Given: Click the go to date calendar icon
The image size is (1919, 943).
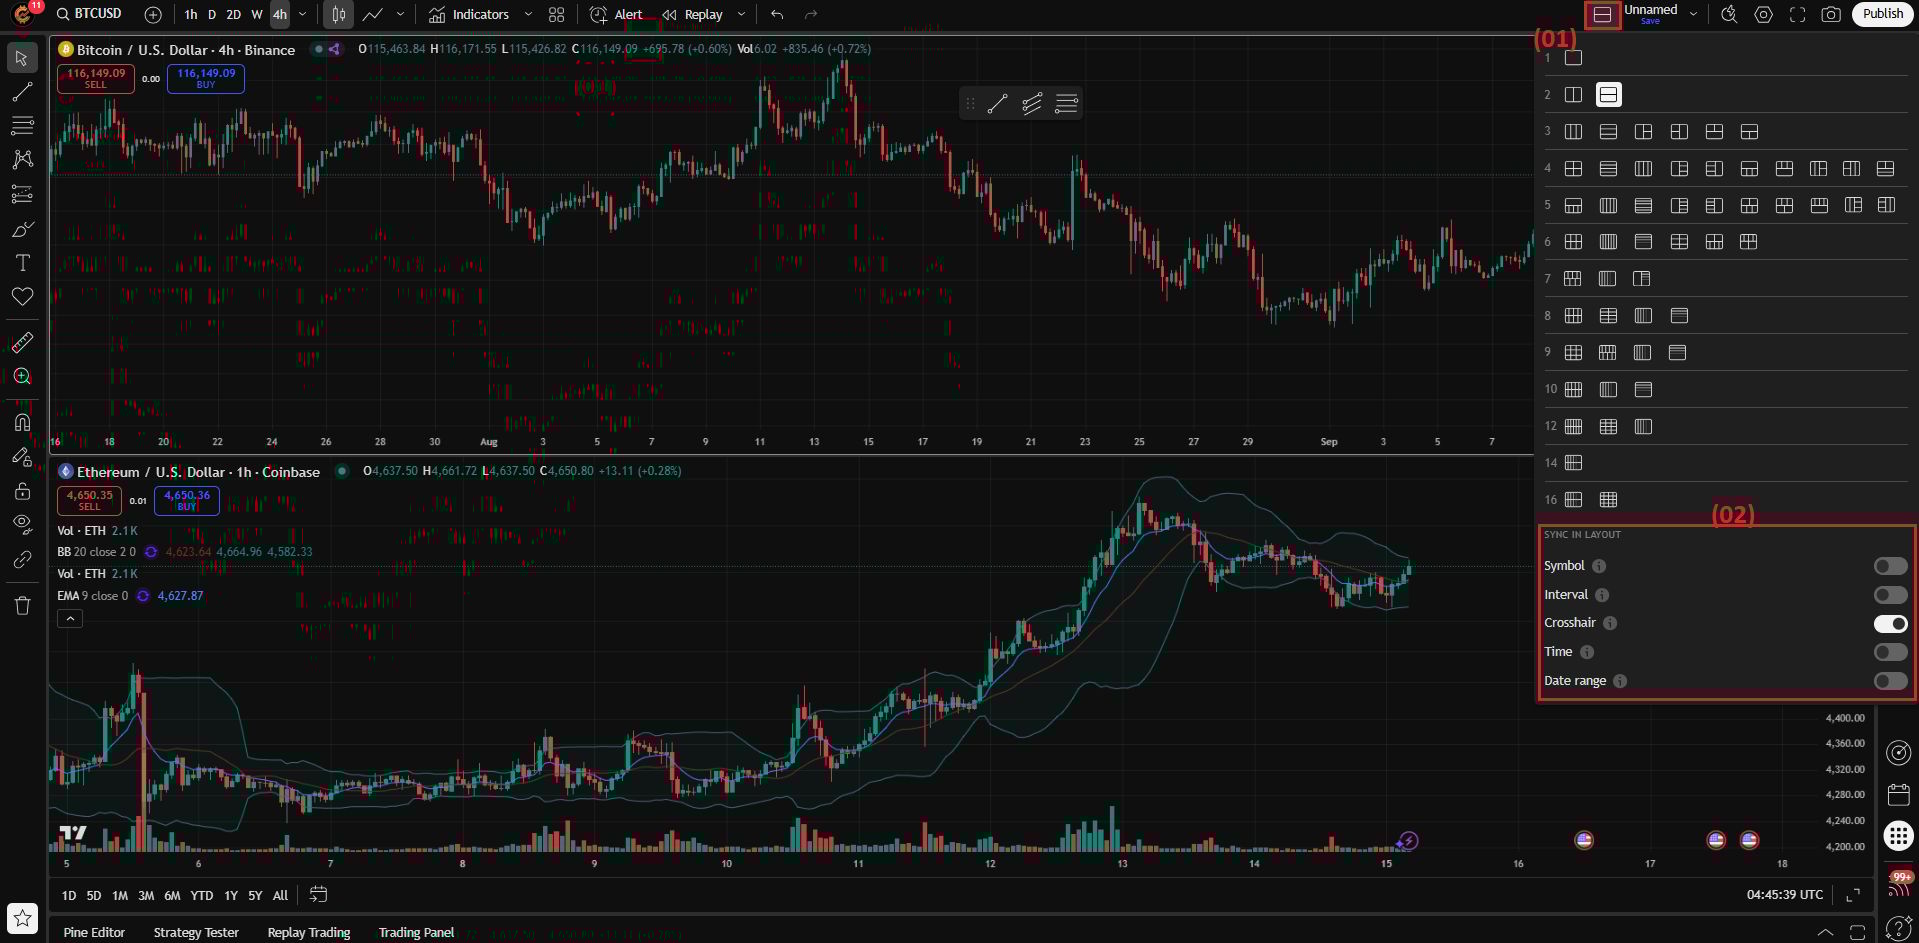Looking at the screenshot, I should 318,895.
